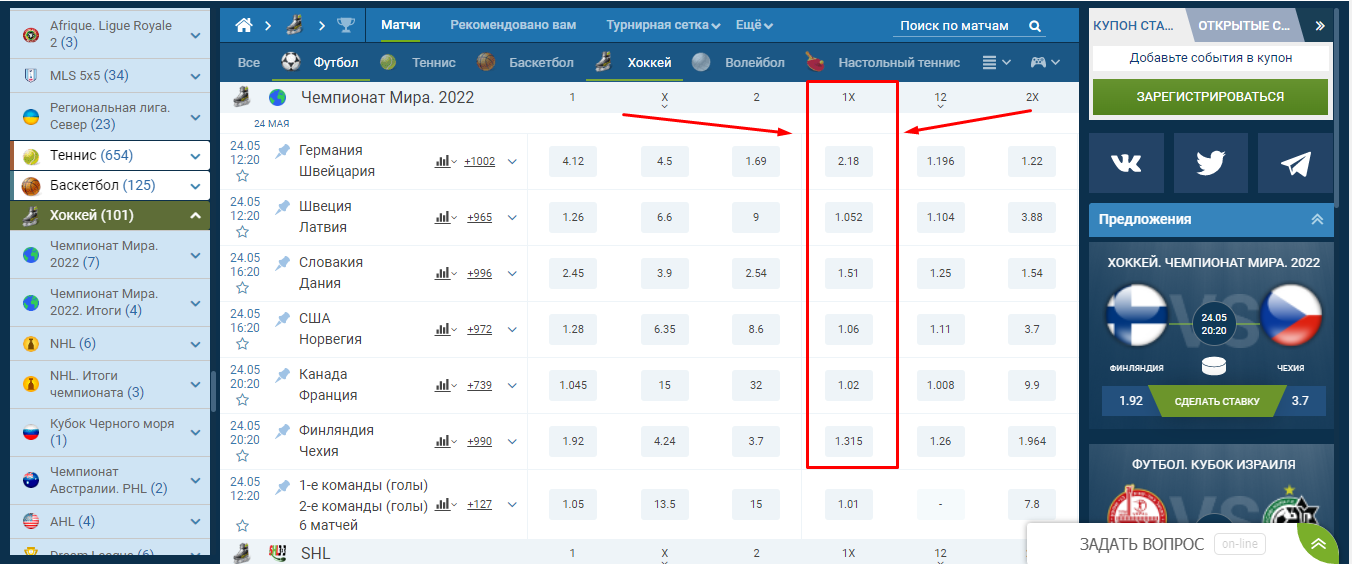
Task: Expand the Теннис (654) sidebar section
Action: [x=195, y=156]
